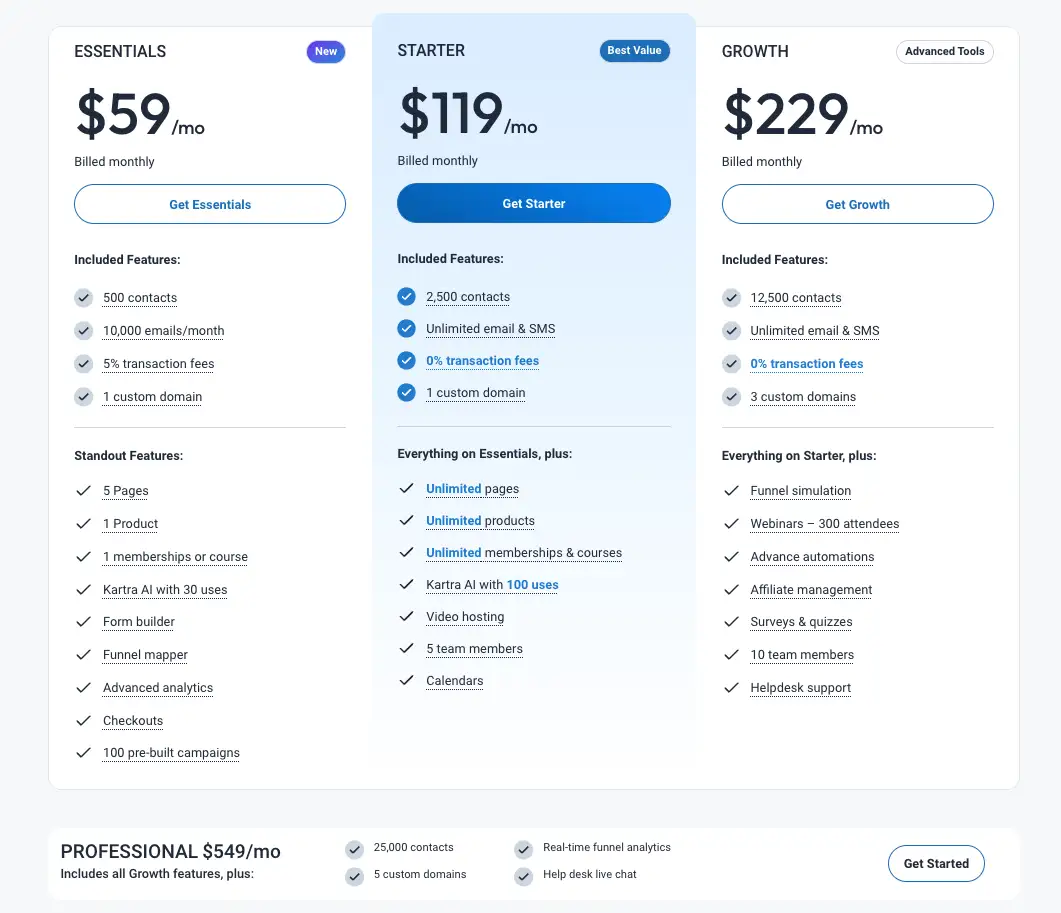Click the checkmark next to Video hosting
This screenshot has width=1061, height=913.
pos(406,616)
